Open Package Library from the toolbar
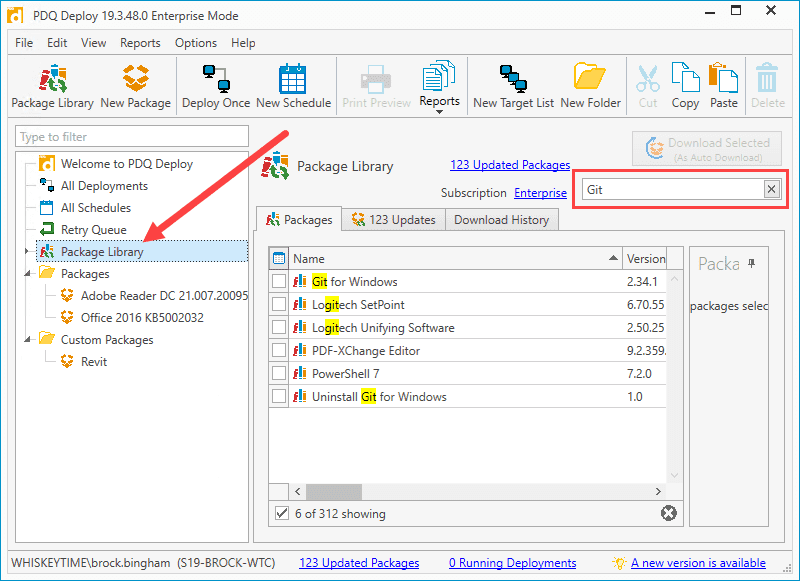 click(53, 86)
